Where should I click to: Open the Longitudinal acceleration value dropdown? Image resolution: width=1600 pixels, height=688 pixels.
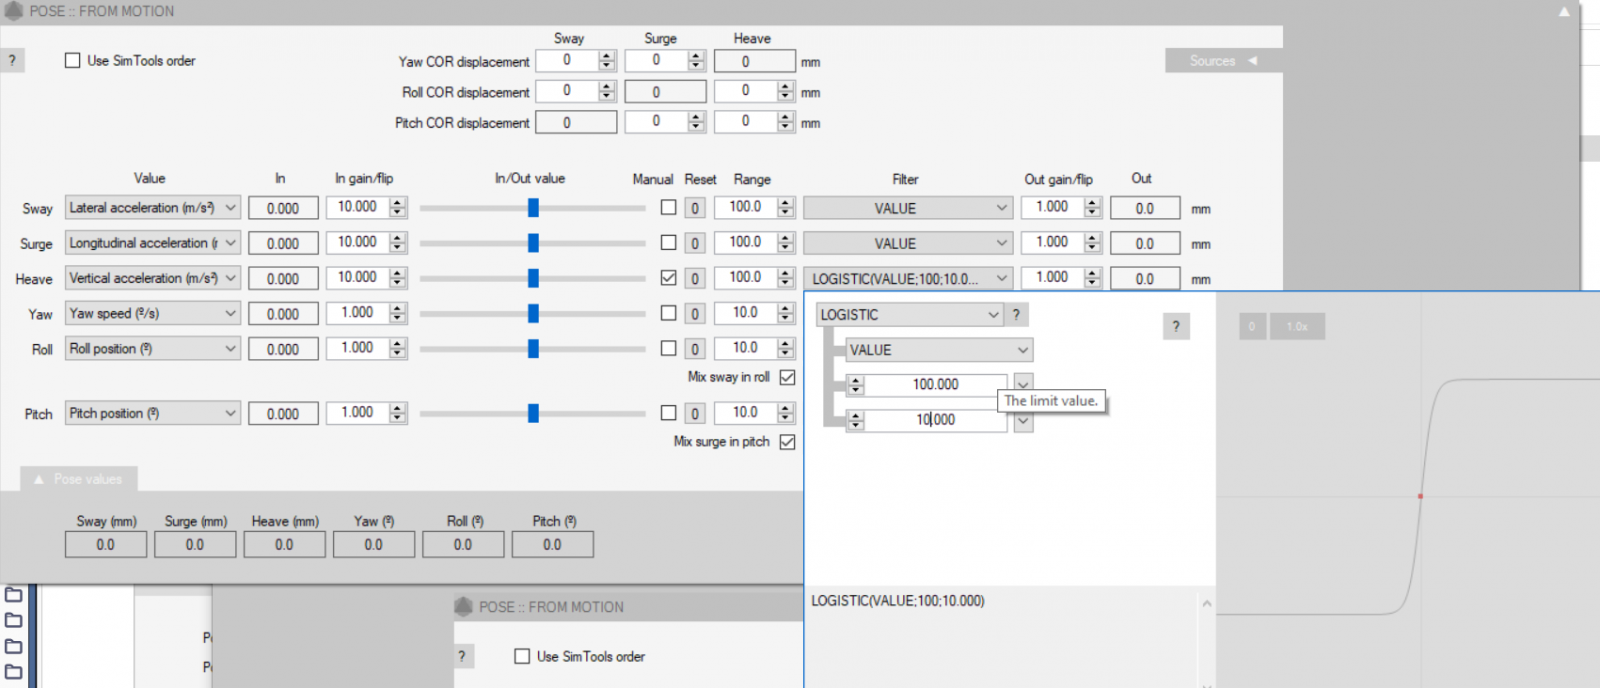(x=153, y=242)
